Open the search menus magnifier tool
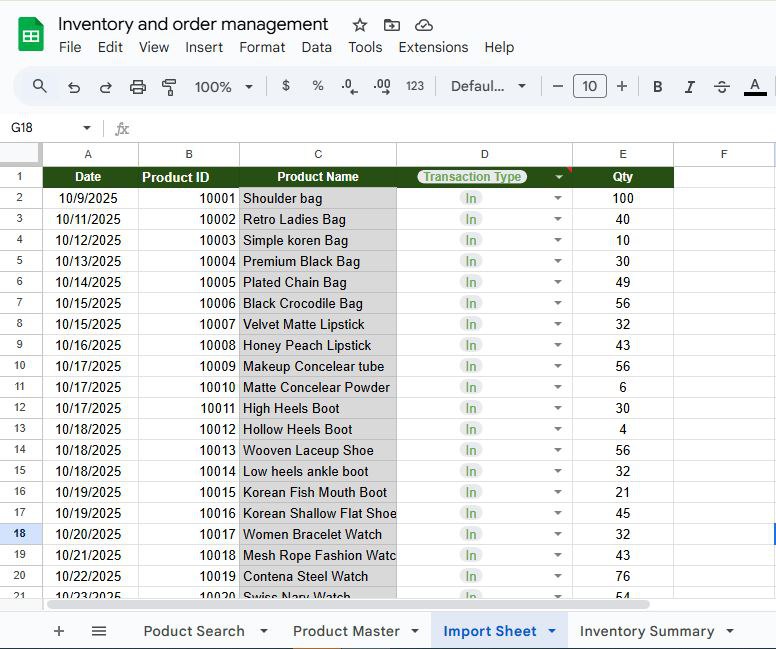 coord(40,86)
